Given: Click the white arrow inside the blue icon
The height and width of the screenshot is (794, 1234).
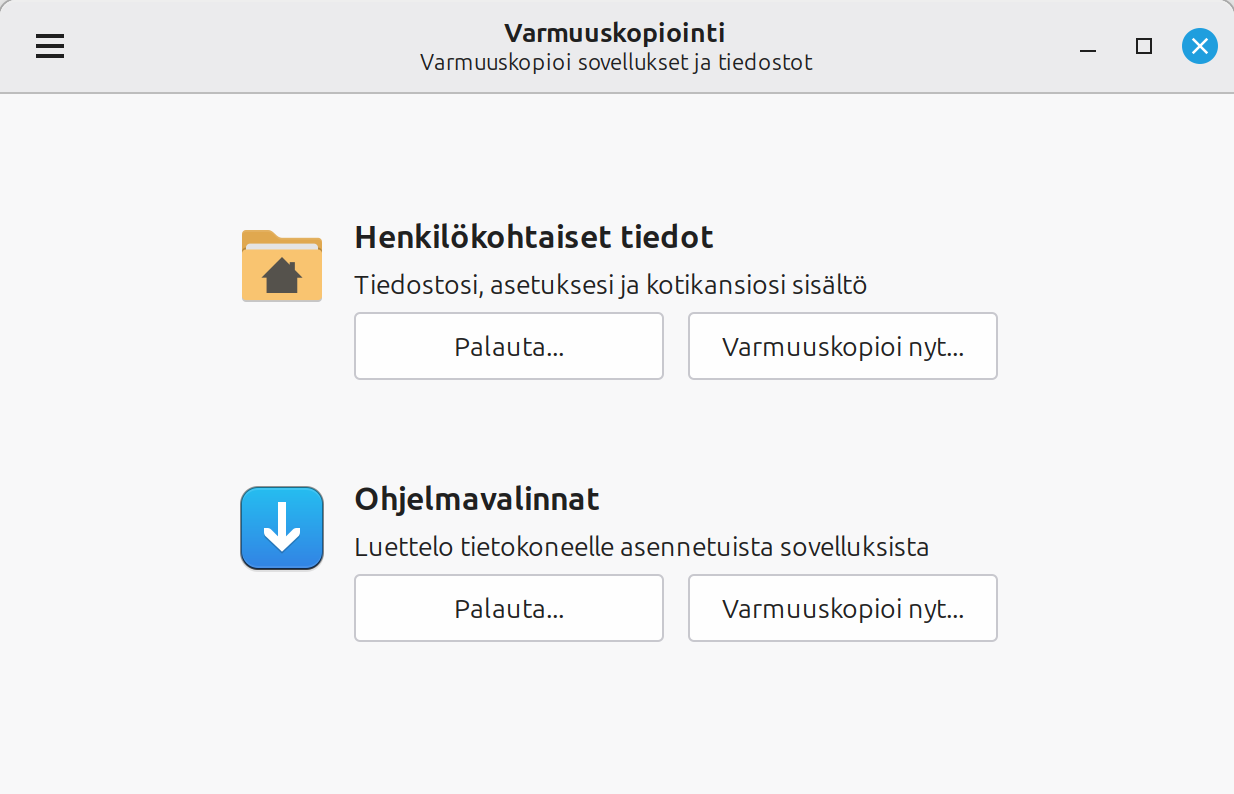Looking at the screenshot, I should tap(282, 527).
